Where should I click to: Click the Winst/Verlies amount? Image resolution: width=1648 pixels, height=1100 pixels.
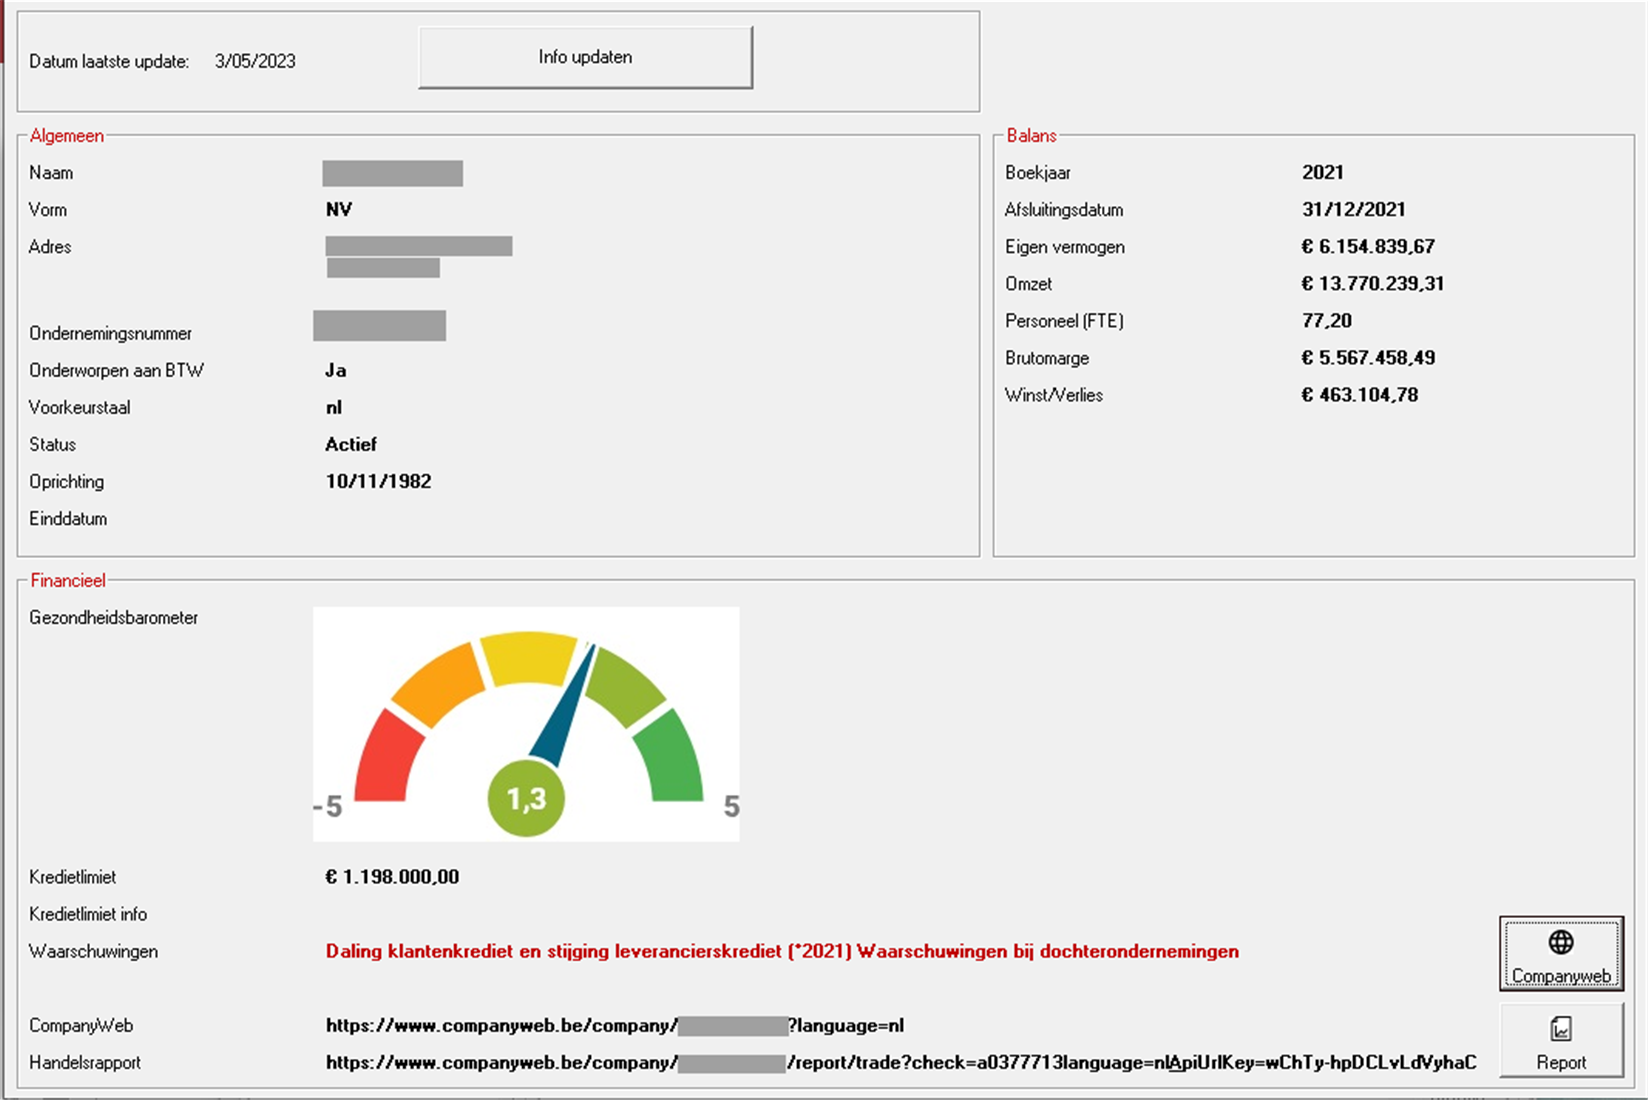(x=1359, y=395)
